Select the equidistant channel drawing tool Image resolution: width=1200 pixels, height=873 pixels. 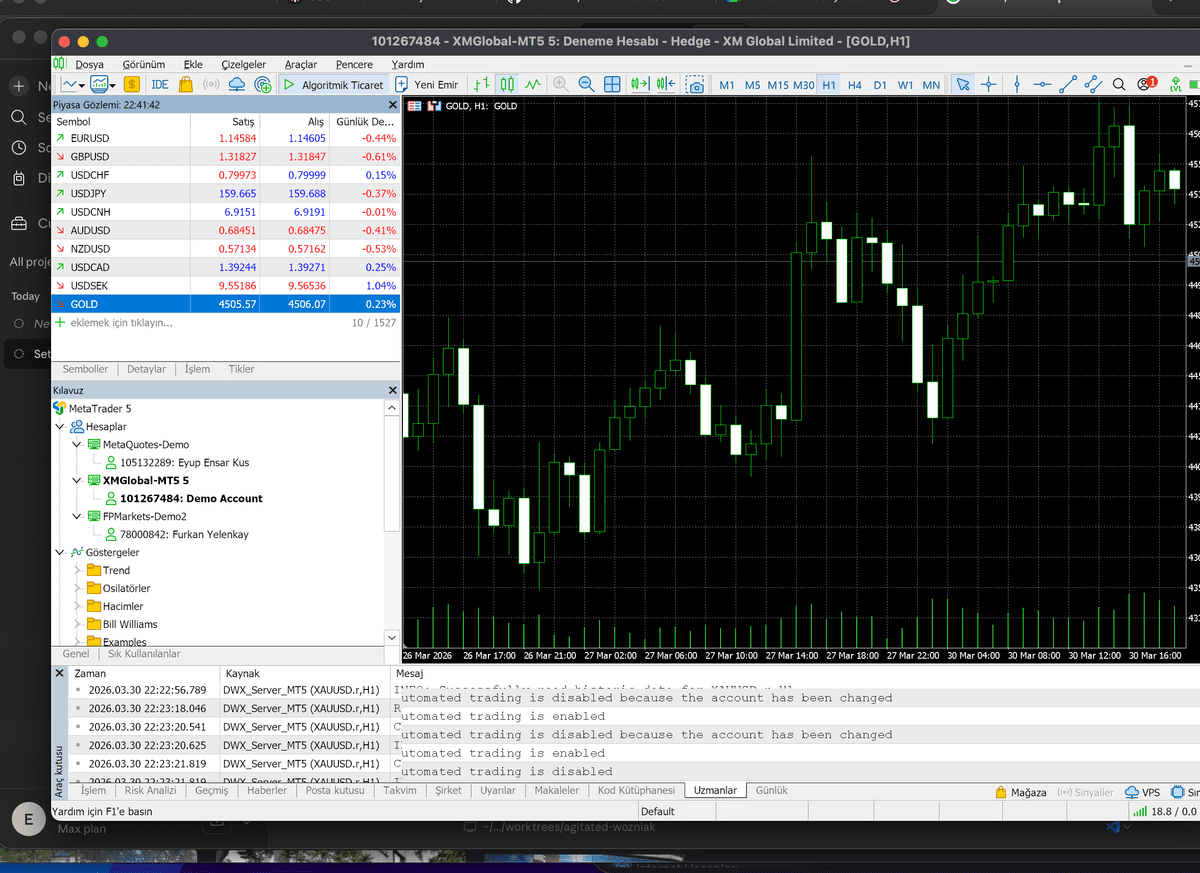tap(1092, 85)
